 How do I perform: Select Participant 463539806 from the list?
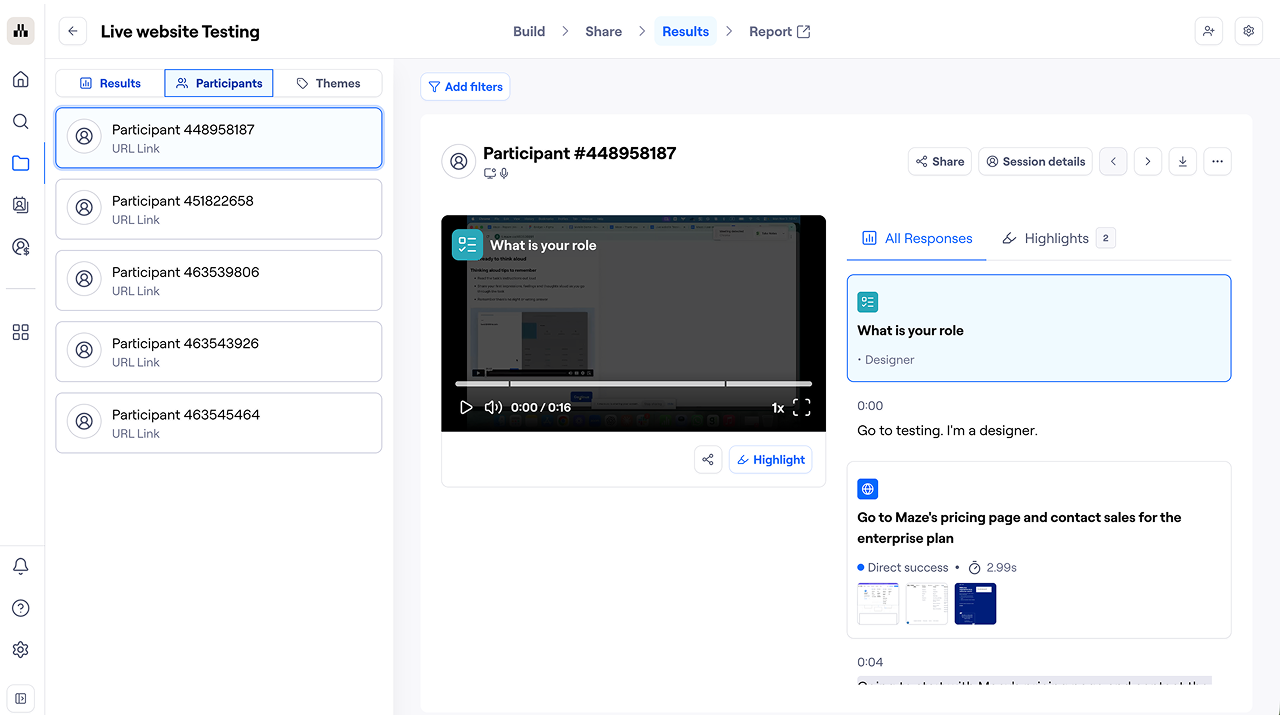219,280
